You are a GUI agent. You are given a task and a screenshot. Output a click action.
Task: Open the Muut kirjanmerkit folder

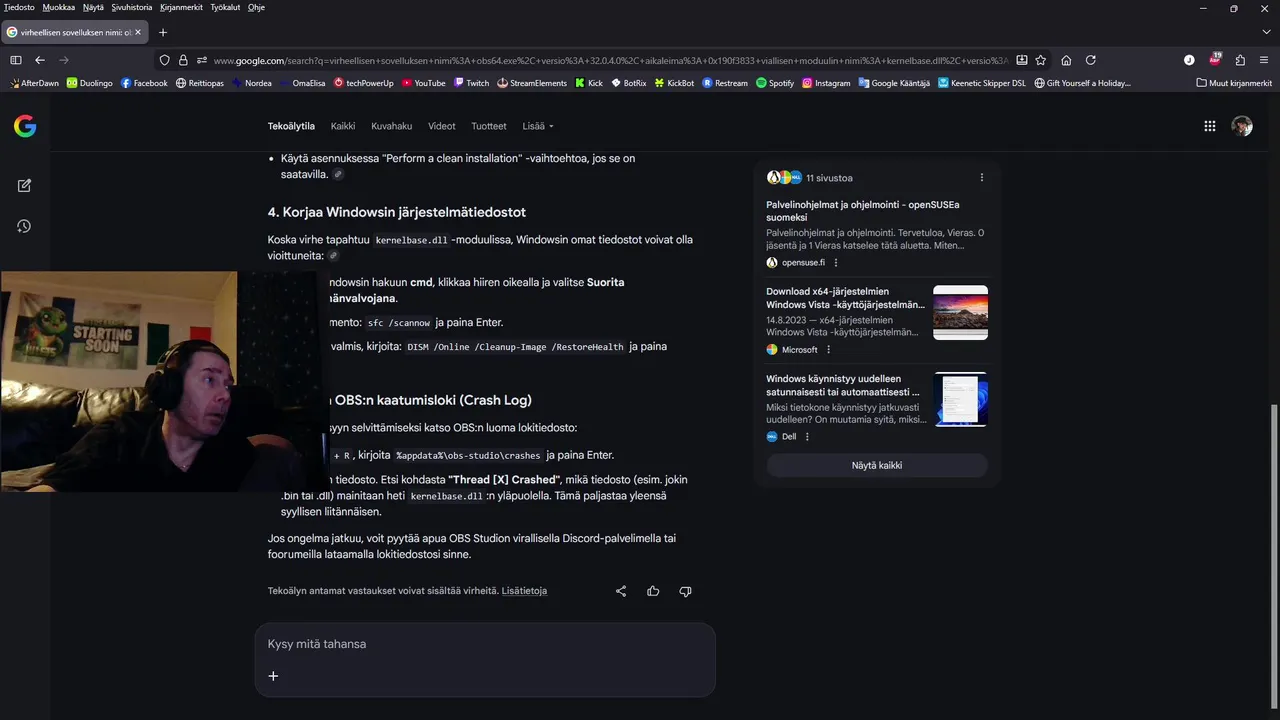tap(1234, 83)
